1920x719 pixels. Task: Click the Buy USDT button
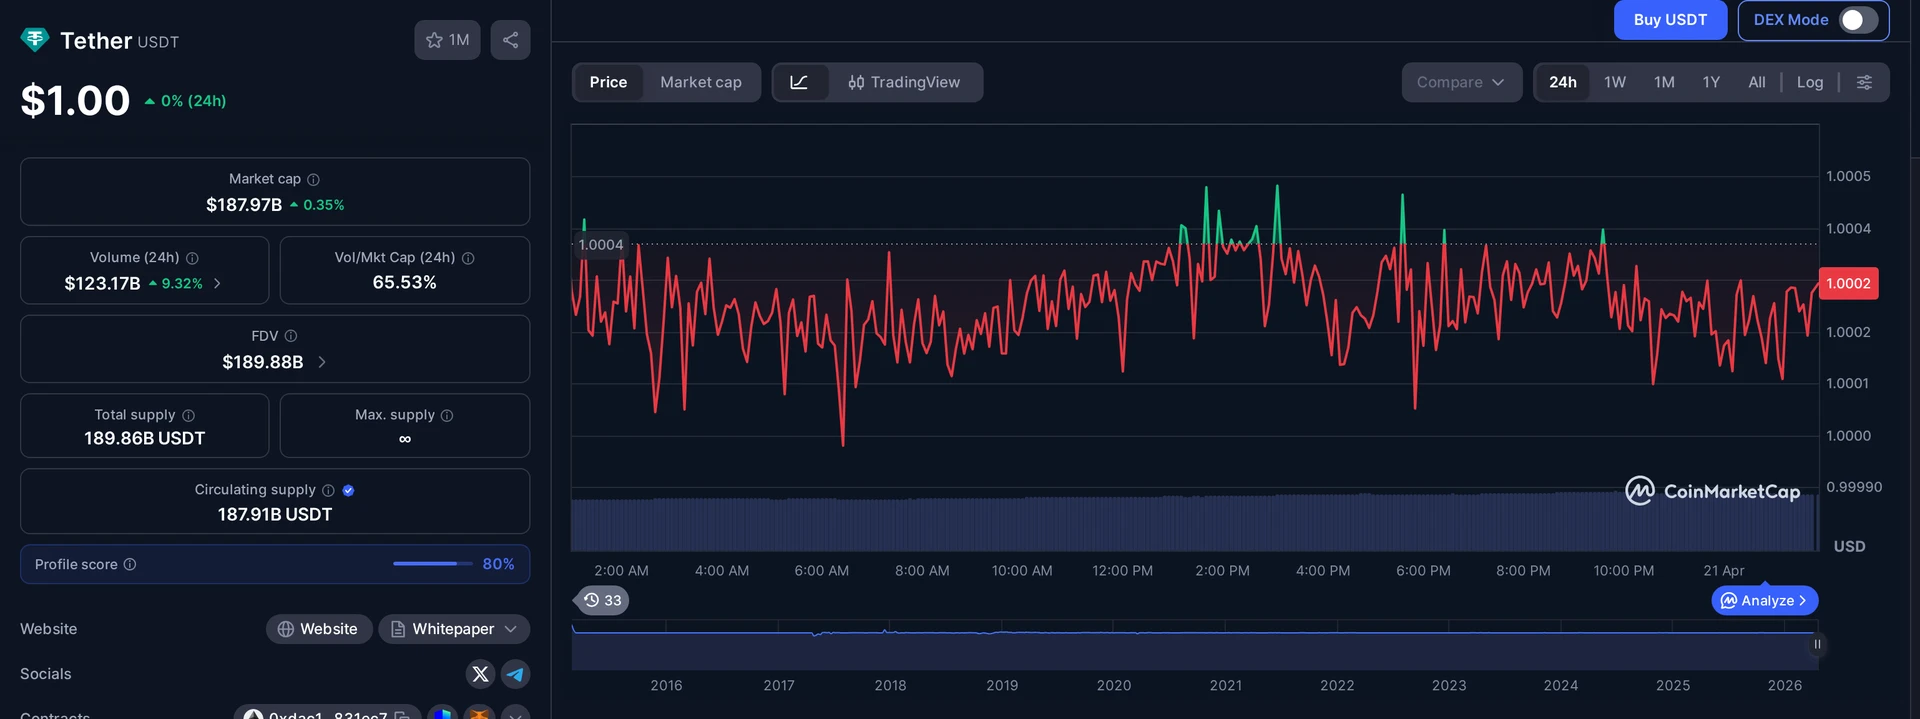tap(1670, 20)
